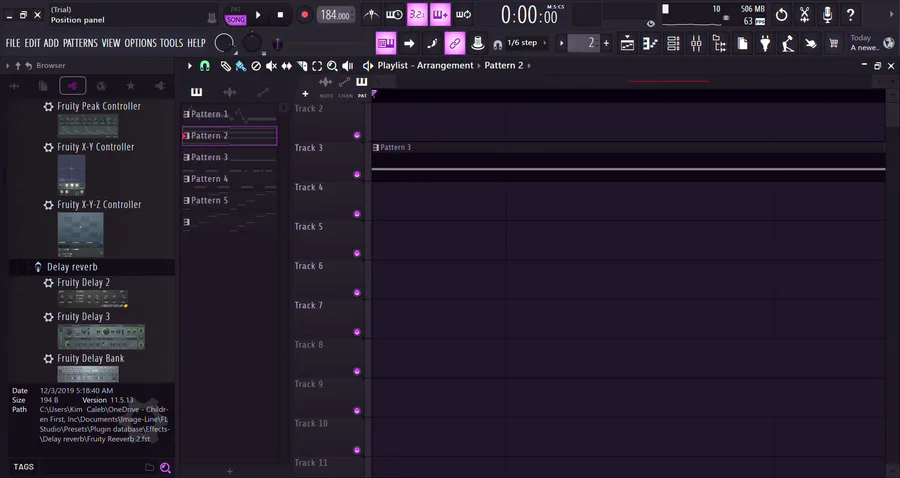Viewport: 900px width, 478px height.
Task: Select the playlist Playback speaker tool
Action: [348, 66]
